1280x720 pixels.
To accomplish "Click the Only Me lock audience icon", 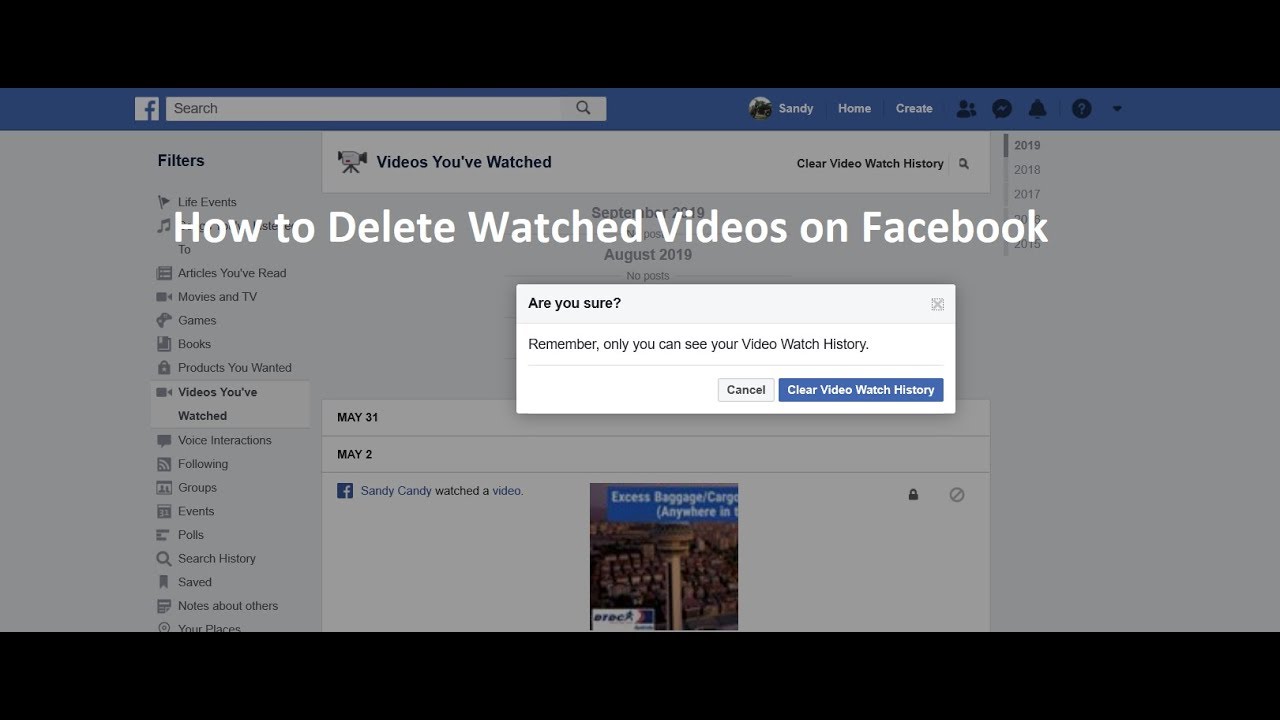I will (913, 495).
